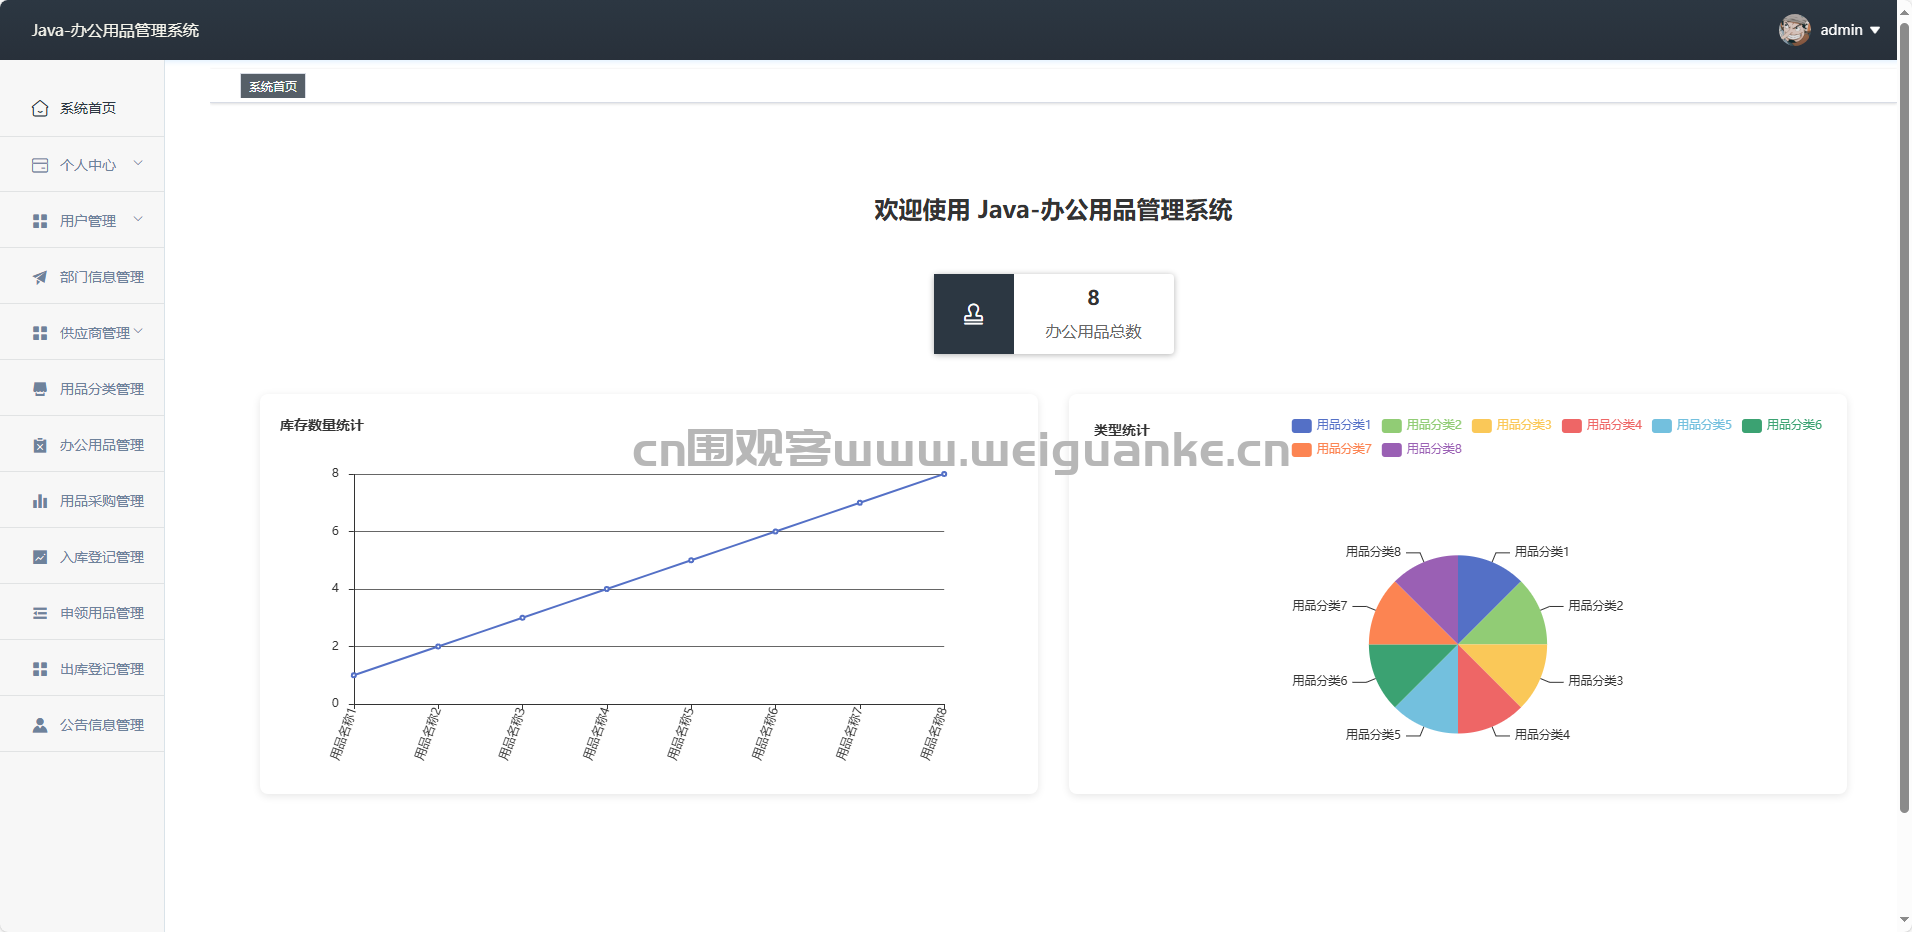Click the line chart icon for 入库登记管理
The height and width of the screenshot is (932, 1912).
tap(40, 557)
